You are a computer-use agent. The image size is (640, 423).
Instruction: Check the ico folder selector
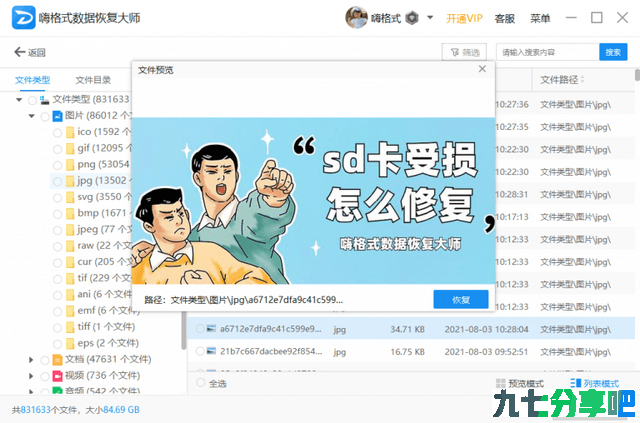(58, 133)
